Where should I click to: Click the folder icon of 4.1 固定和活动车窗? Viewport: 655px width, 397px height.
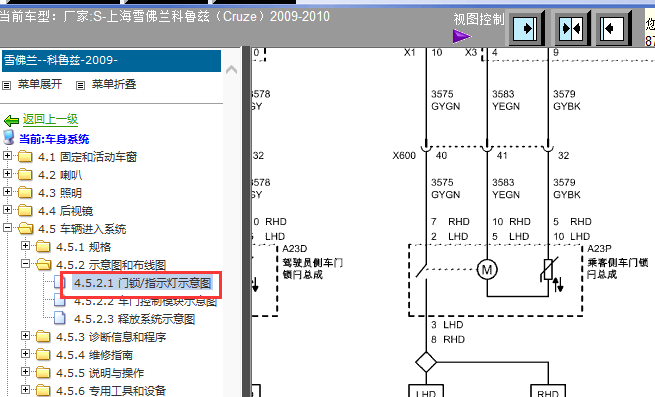tap(25, 157)
